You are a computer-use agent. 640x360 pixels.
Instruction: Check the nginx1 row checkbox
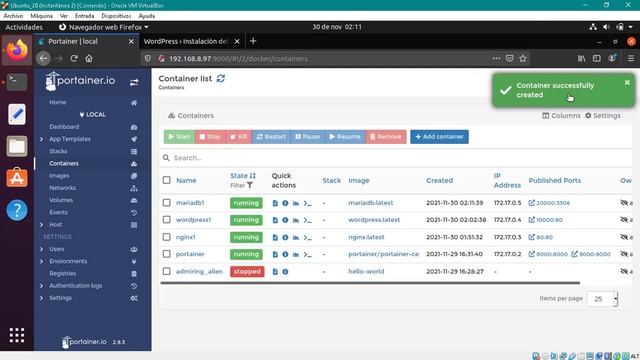(167, 237)
